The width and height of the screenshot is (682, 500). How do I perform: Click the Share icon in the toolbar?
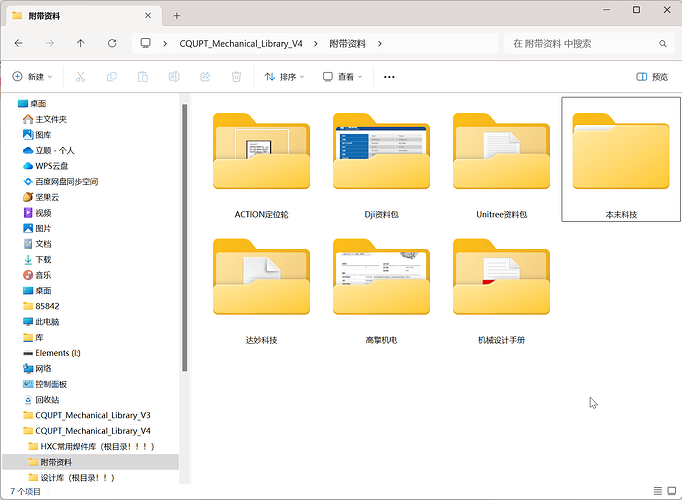(205, 77)
